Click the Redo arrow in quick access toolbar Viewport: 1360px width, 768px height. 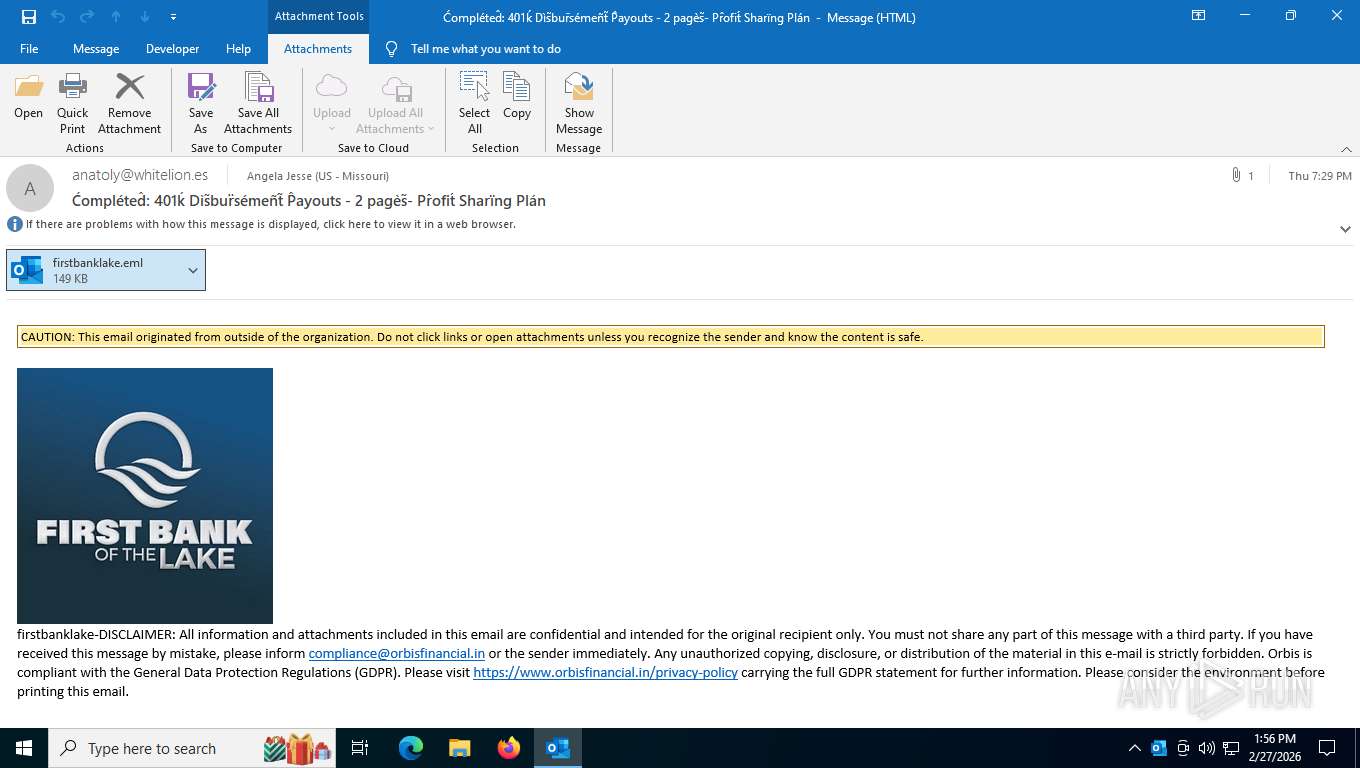[87, 17]
